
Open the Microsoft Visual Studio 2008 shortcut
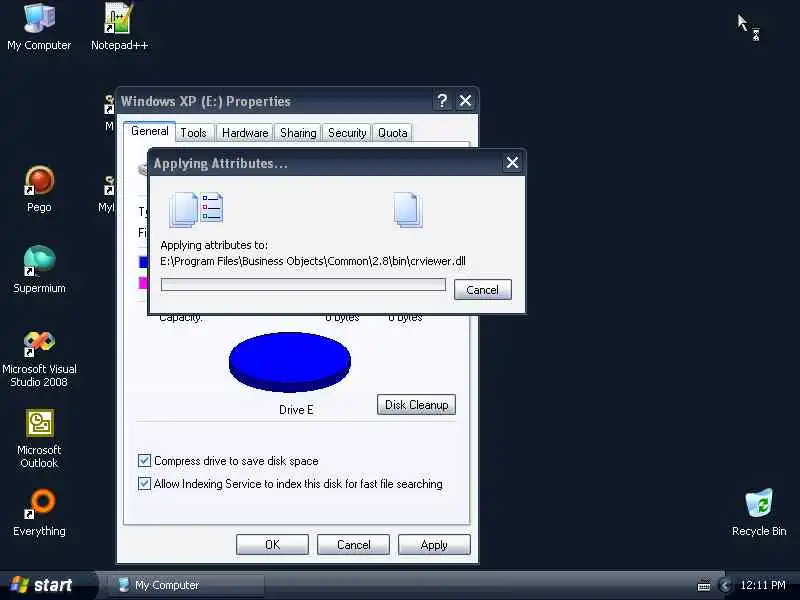click(x=39, y=359)
